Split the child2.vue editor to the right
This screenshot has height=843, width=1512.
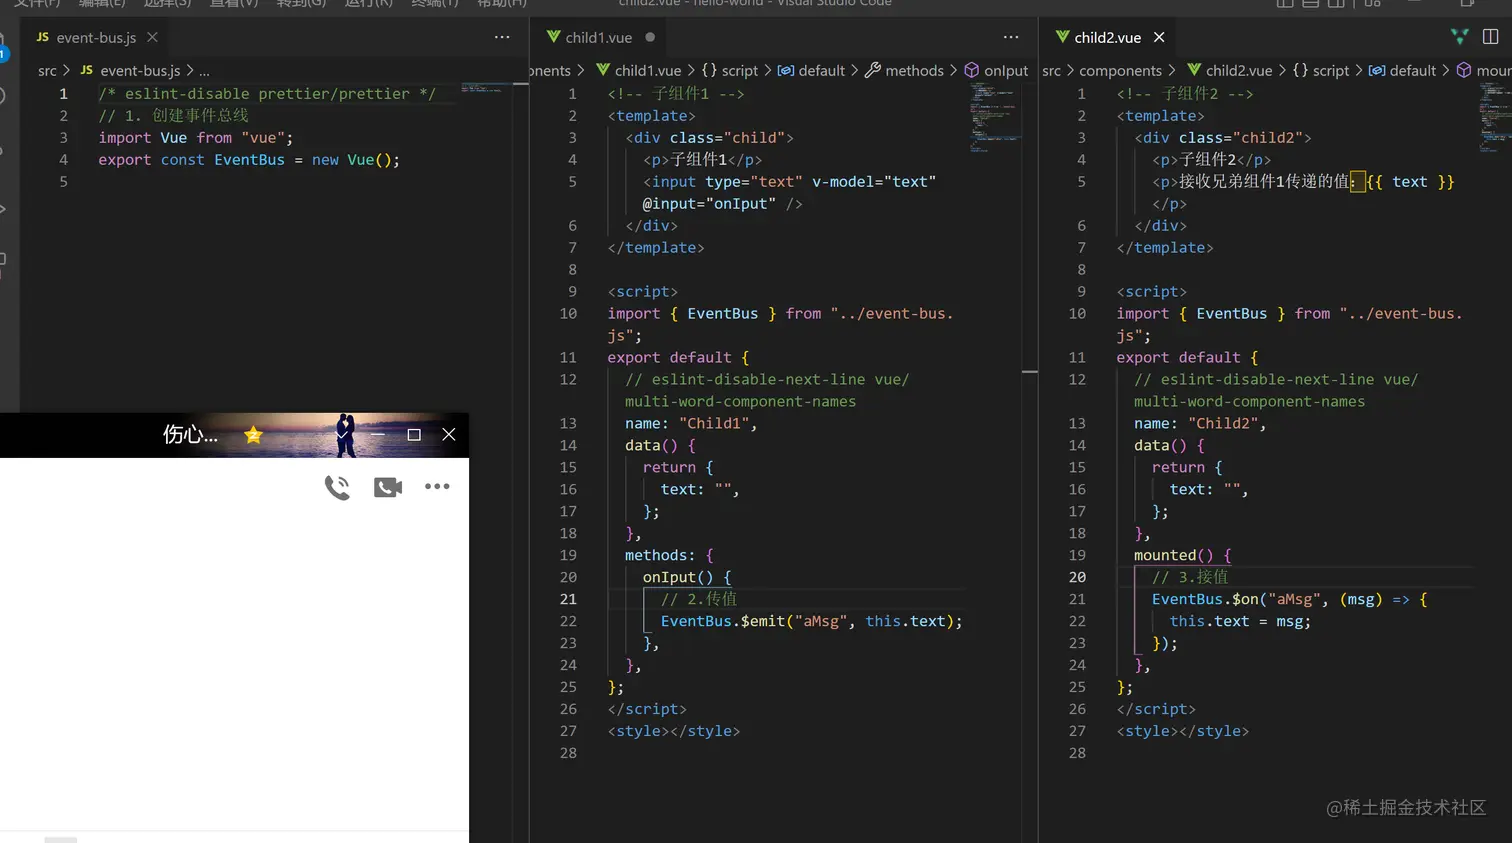1490,37
